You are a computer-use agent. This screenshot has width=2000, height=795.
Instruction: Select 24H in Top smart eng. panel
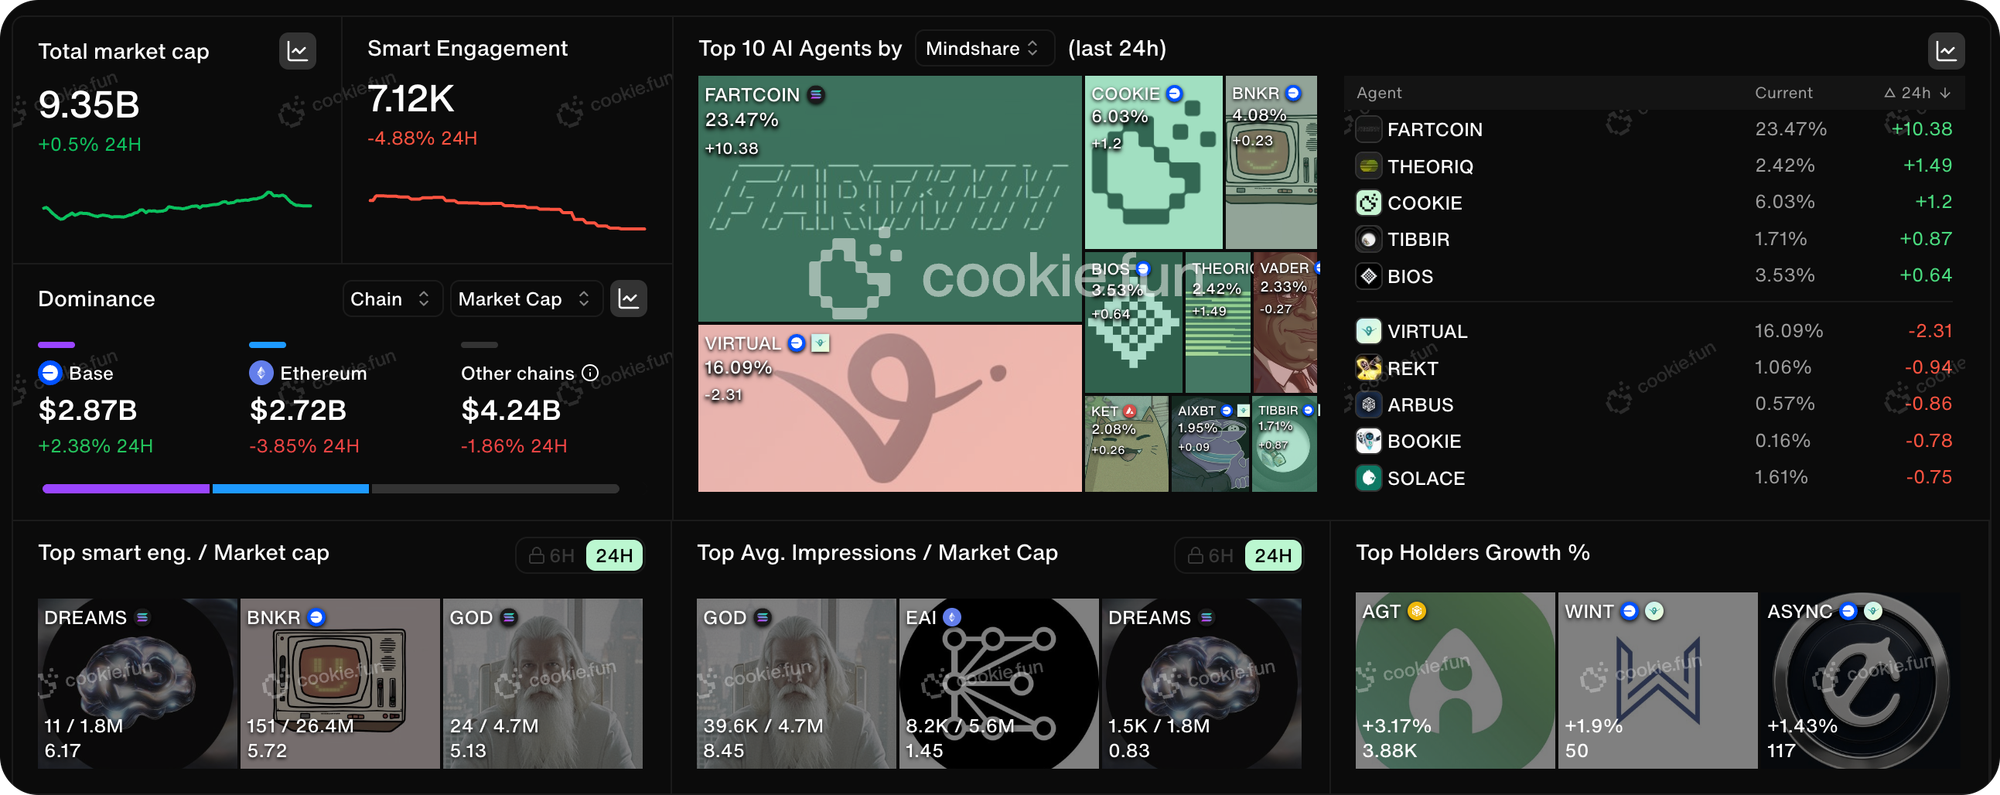[614, 555]
